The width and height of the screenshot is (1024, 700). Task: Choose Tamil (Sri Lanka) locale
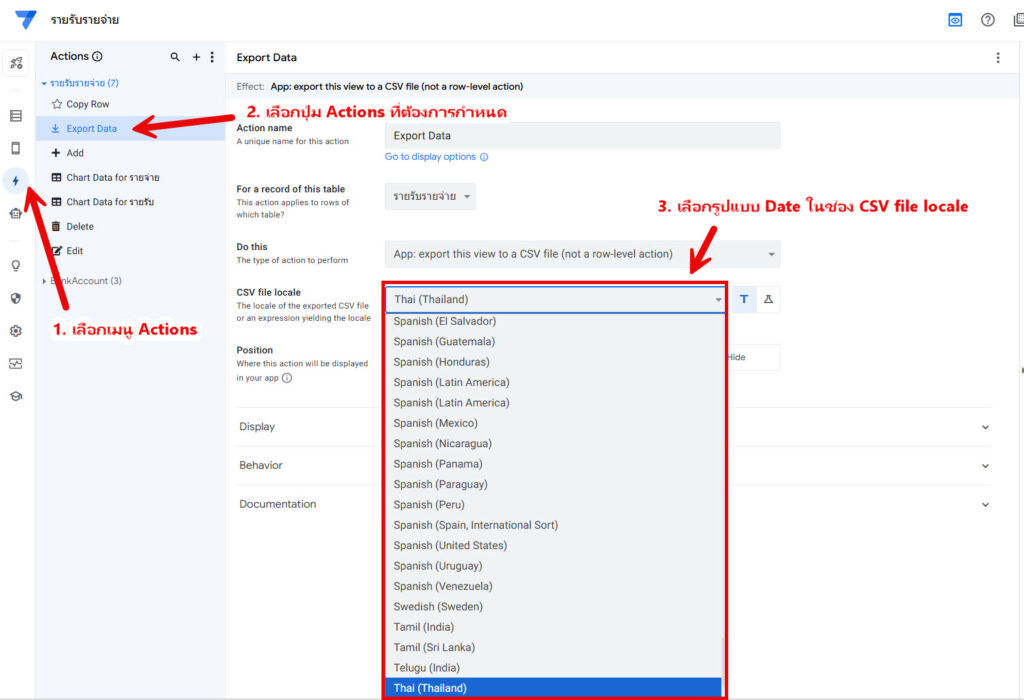click(x=552, y=647)
